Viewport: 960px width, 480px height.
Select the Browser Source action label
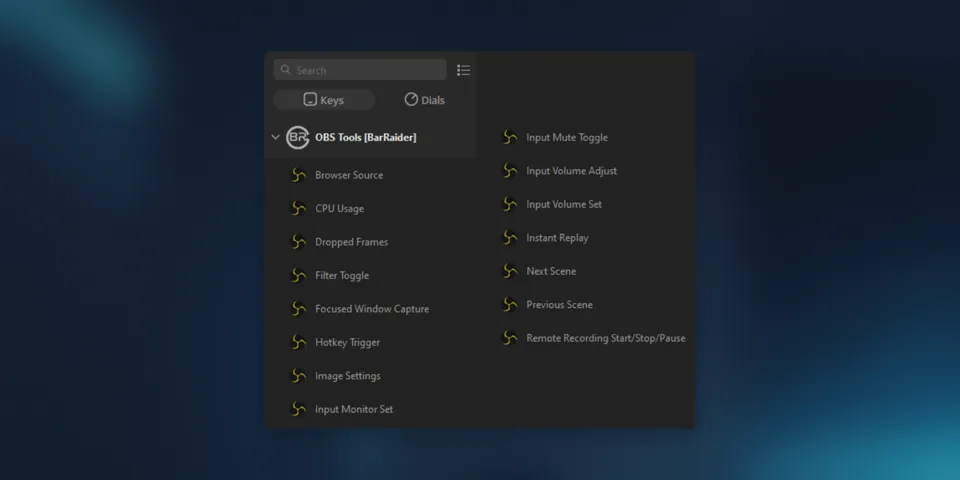[349, 175]
